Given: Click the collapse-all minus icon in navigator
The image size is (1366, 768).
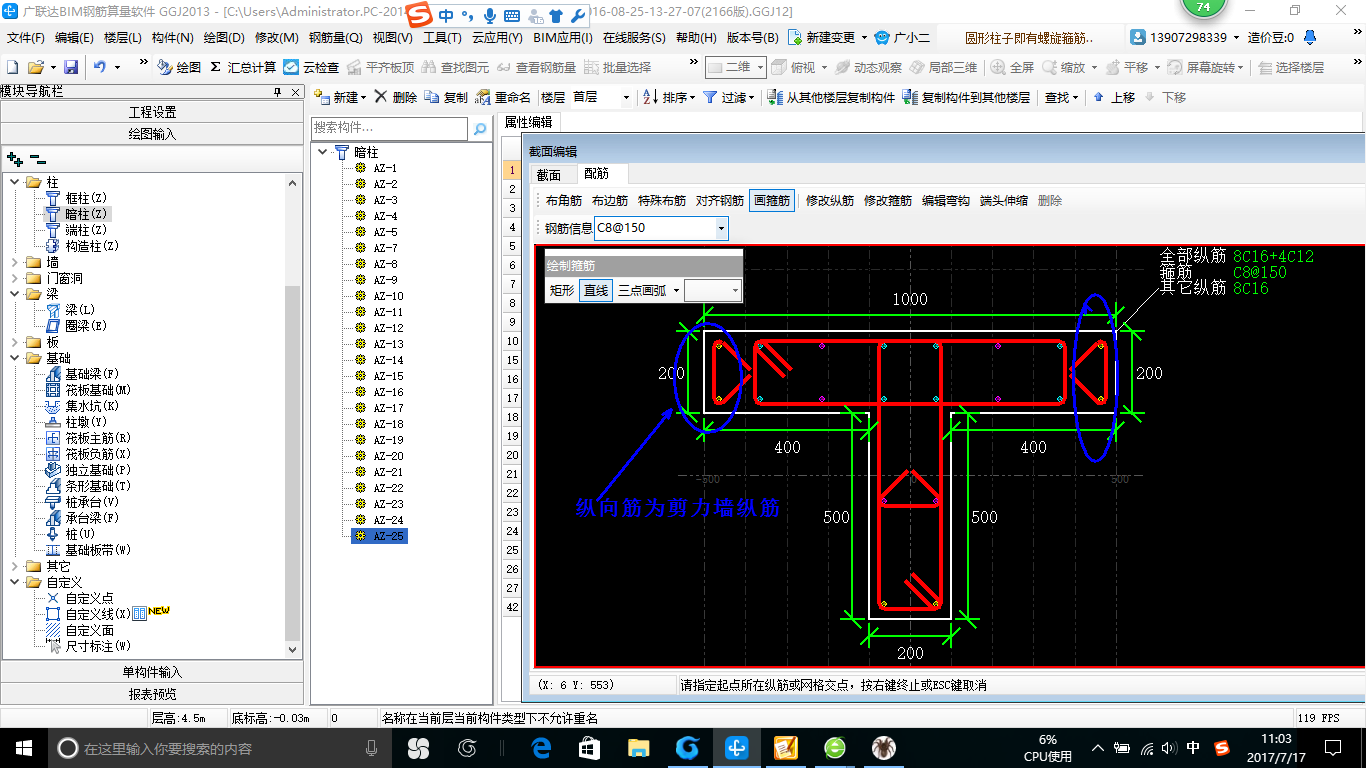Looking at the screenshot, I should click(x=37, y=158).
